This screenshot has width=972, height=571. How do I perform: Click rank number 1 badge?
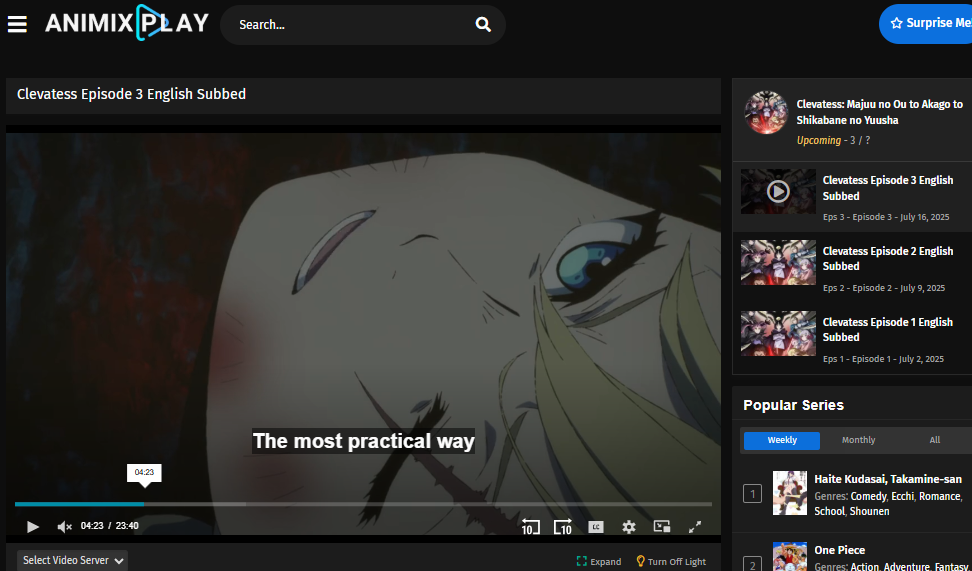(753, 494)
